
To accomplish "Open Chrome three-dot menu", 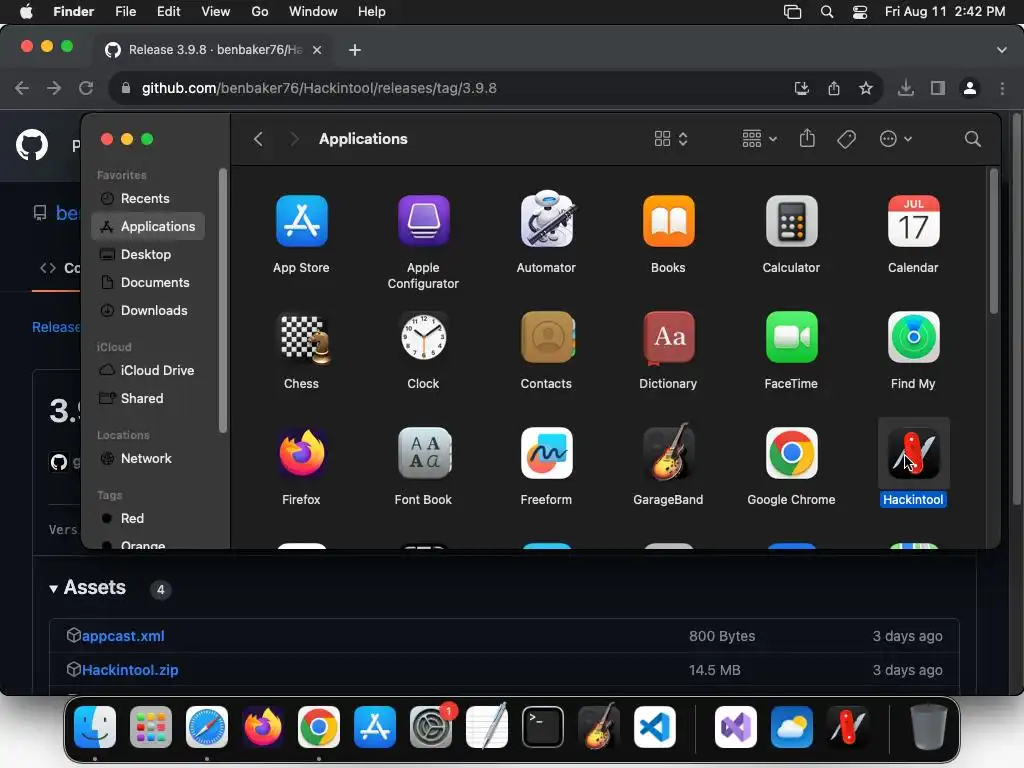I will 1002,88.
